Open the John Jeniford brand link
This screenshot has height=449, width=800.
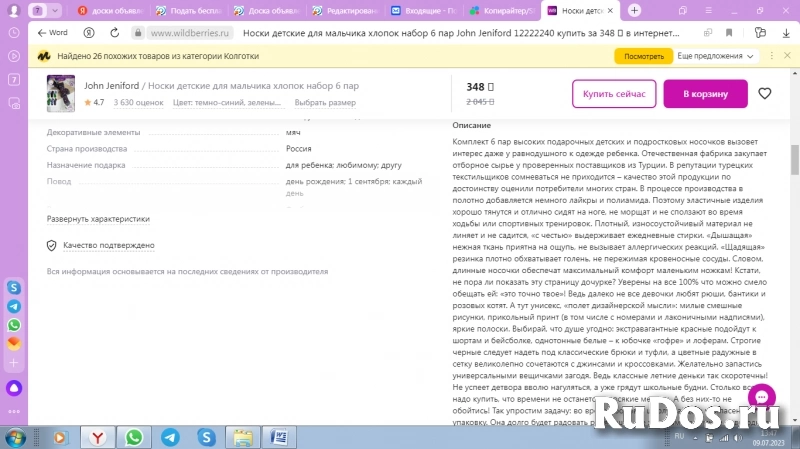111,86
